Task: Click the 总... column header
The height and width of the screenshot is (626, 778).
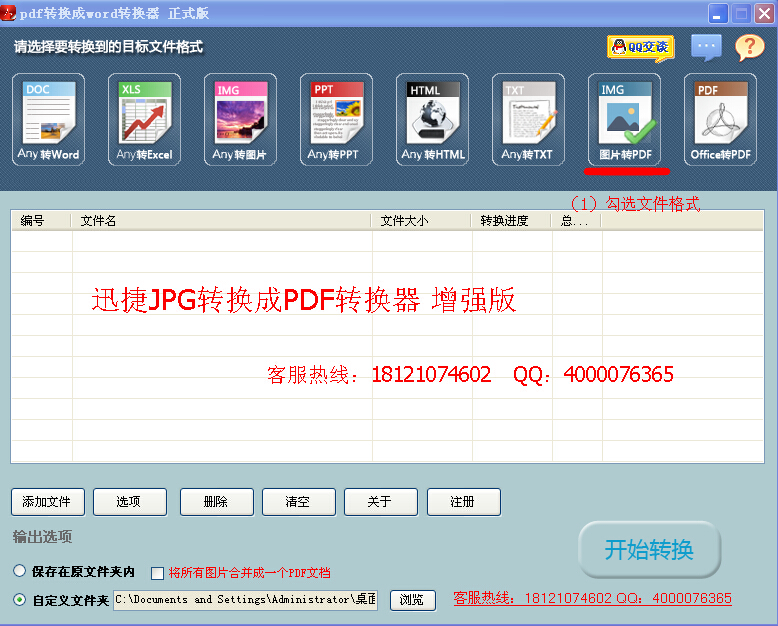Action: tap(576, 221)
